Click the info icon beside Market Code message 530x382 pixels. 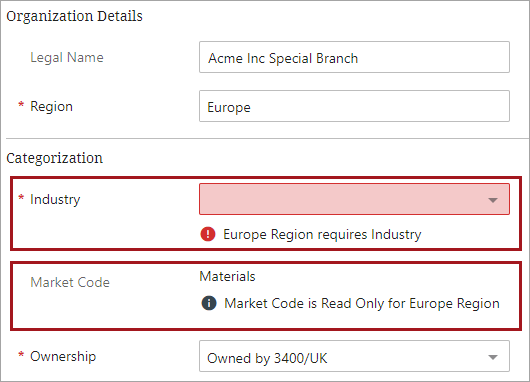pyautogui.click(x=209, y=303)
